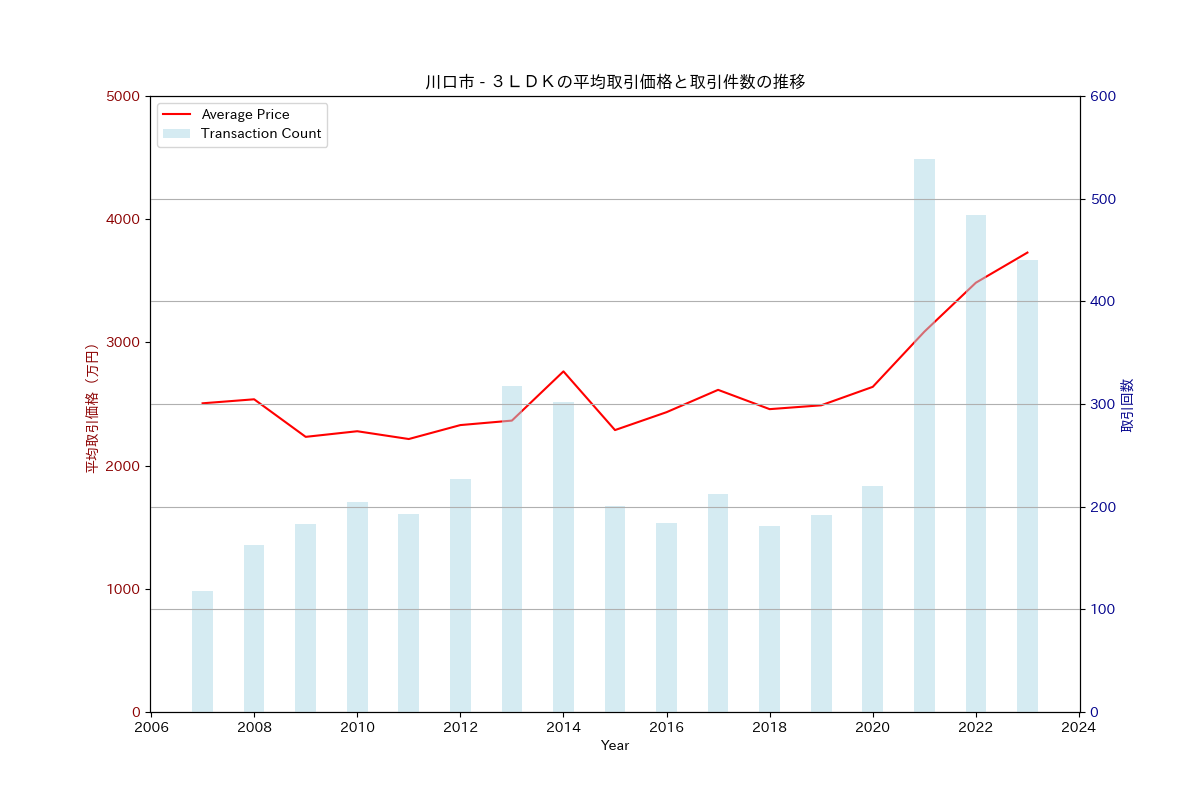Click the 2017 transaction count bar

click(718, 603)
